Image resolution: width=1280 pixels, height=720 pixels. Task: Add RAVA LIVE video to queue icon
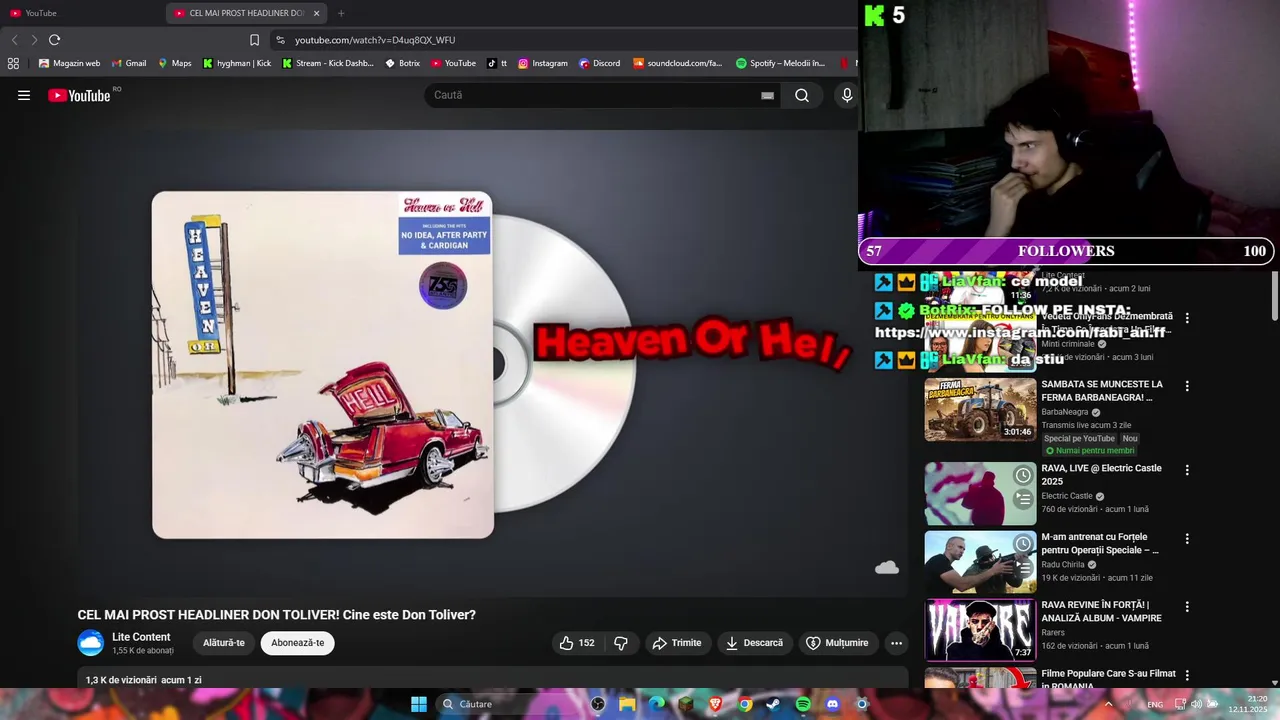tap(1023, 498)
